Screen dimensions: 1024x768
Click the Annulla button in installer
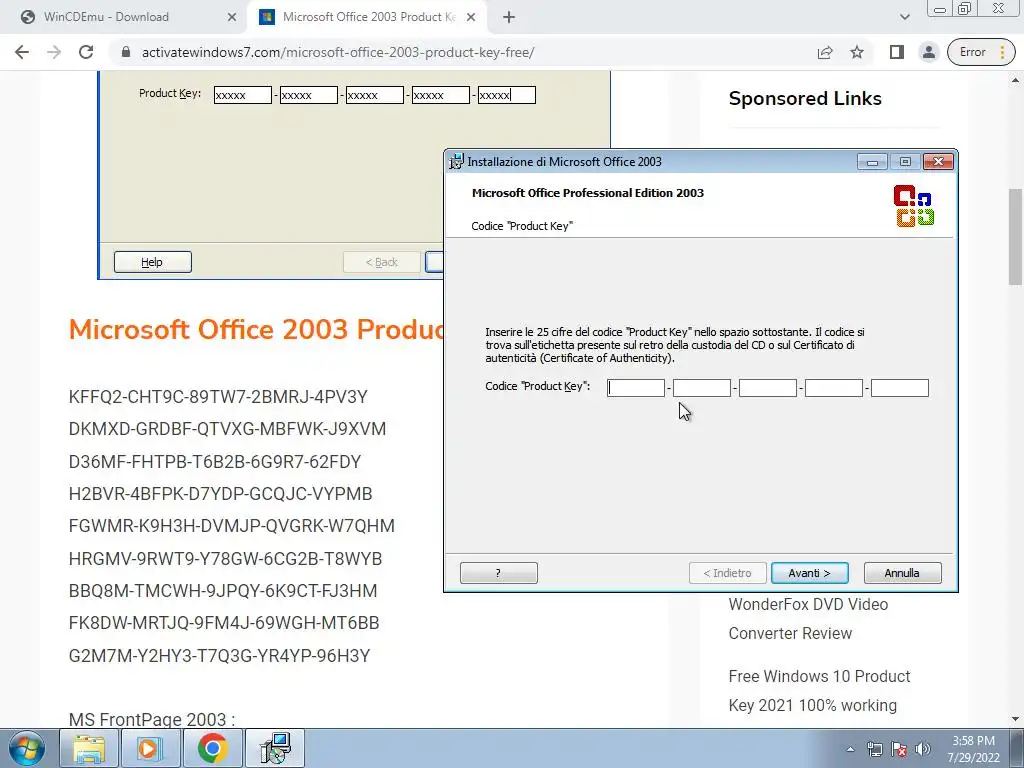tap(903, 573)
